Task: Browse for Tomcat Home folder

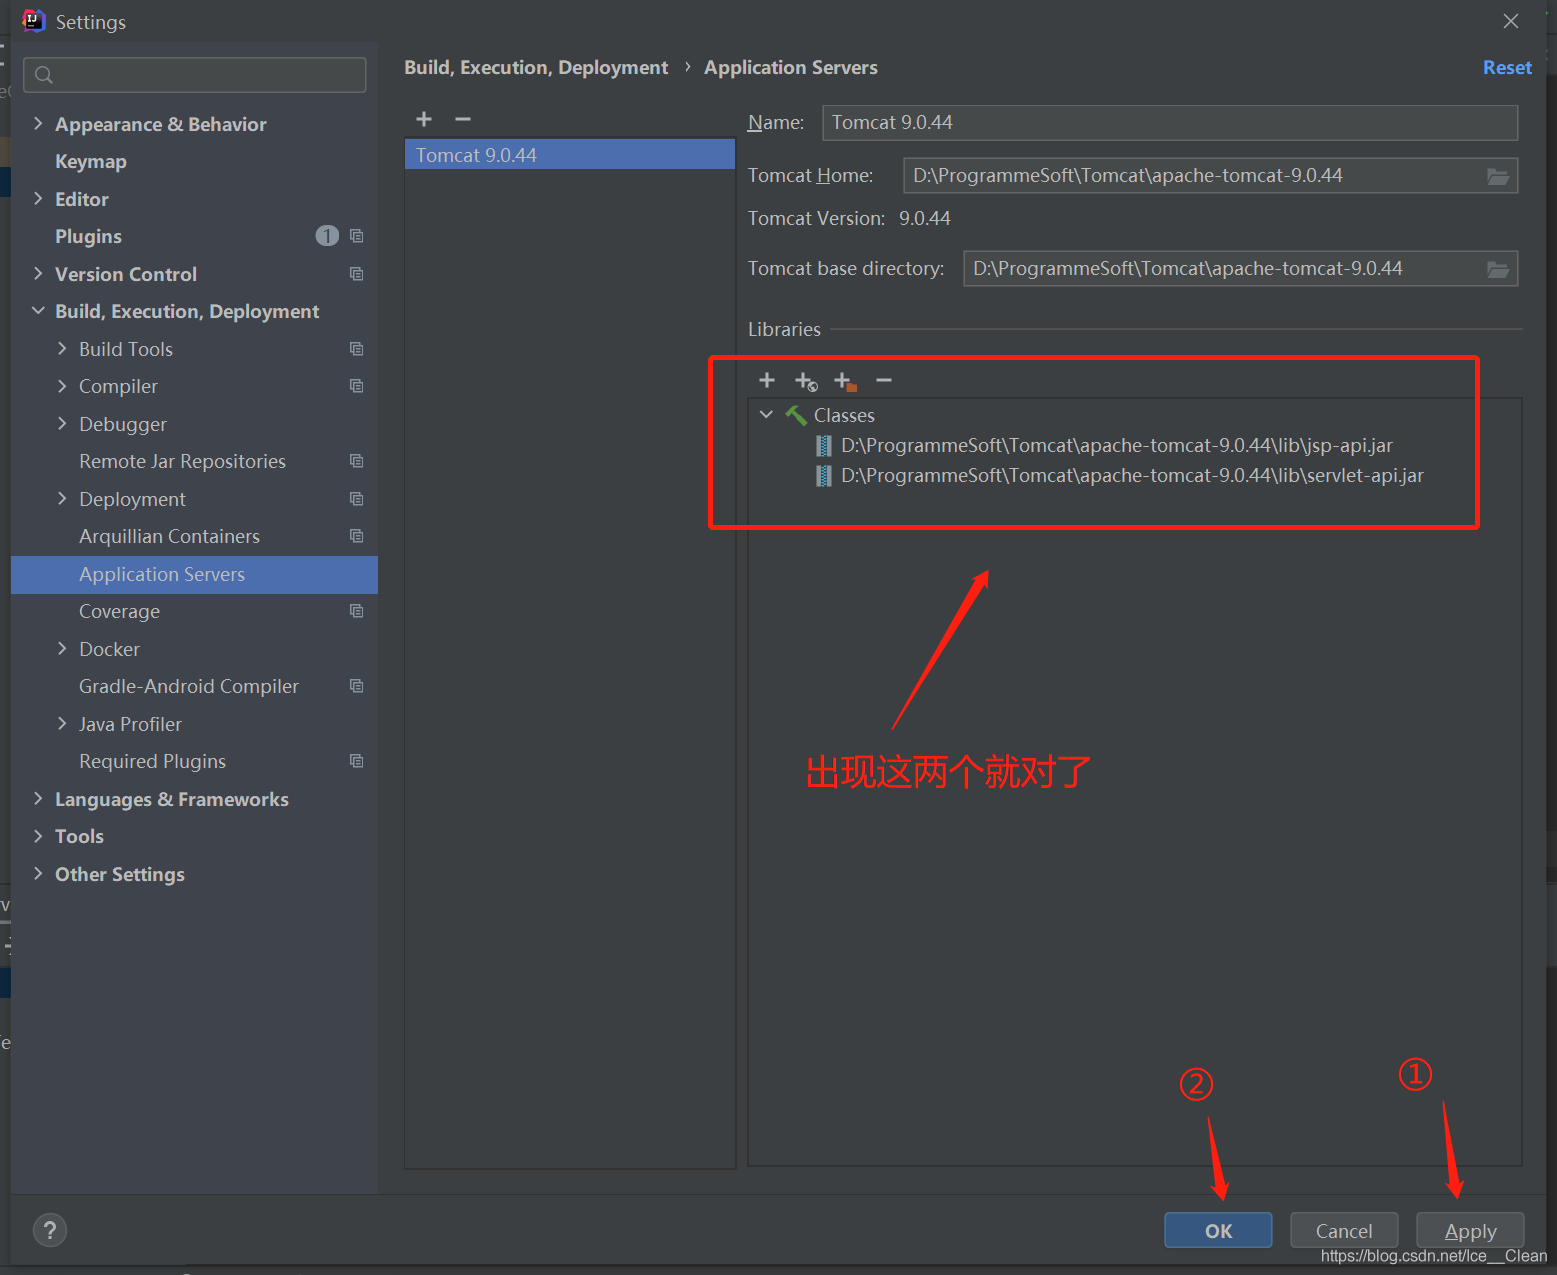Action: click(1498, 176)
